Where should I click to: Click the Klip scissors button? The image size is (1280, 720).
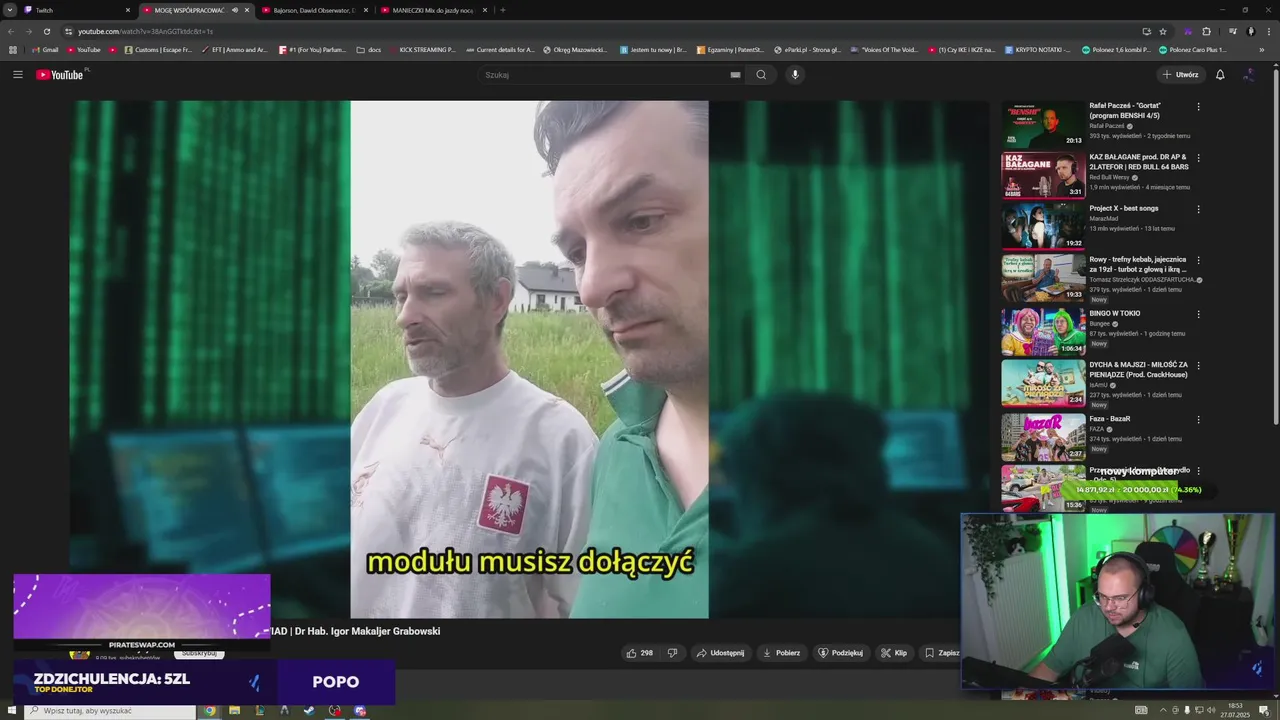894,653
